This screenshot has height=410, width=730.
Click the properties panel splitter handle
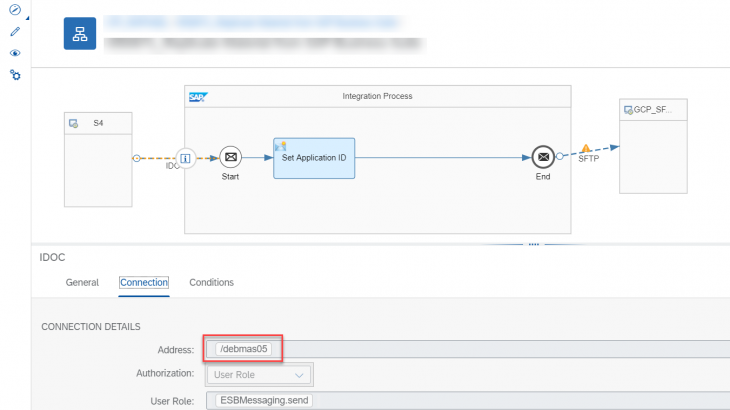coord(533,242)
